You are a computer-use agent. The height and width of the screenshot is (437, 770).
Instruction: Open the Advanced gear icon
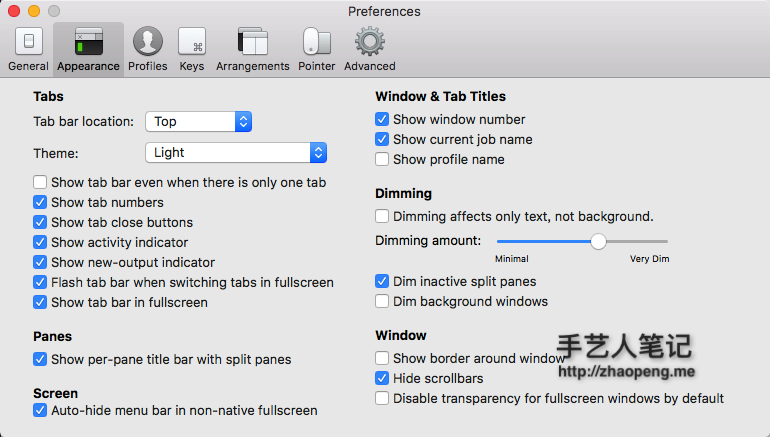point(370,42)
